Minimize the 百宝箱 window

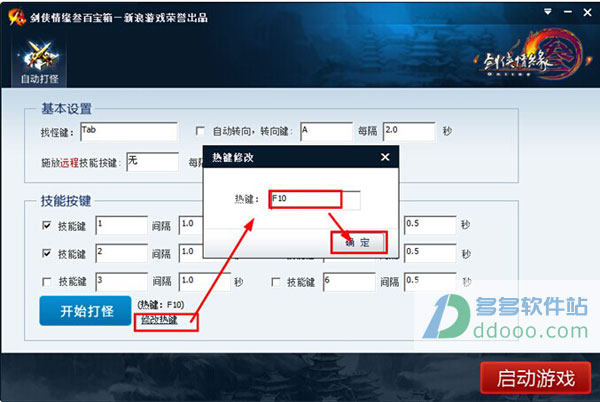pyautogui.click(x=568, y=12)
